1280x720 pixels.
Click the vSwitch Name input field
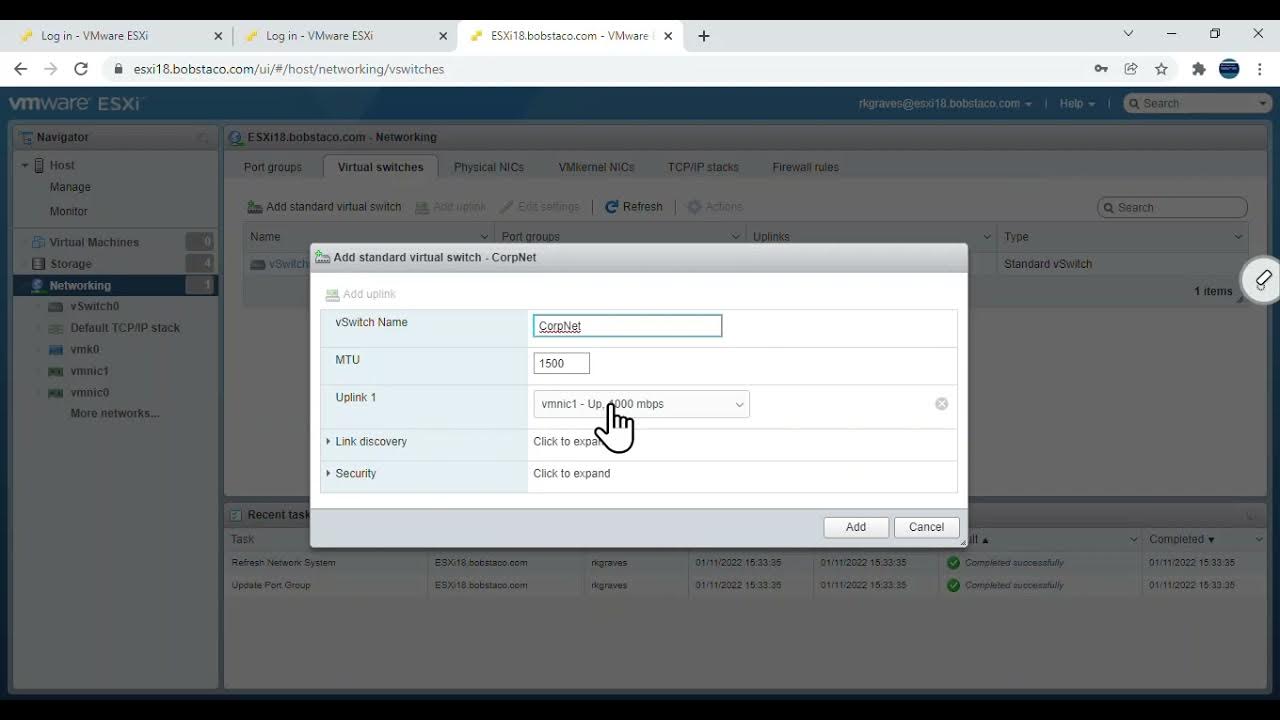tap(627, 326)
